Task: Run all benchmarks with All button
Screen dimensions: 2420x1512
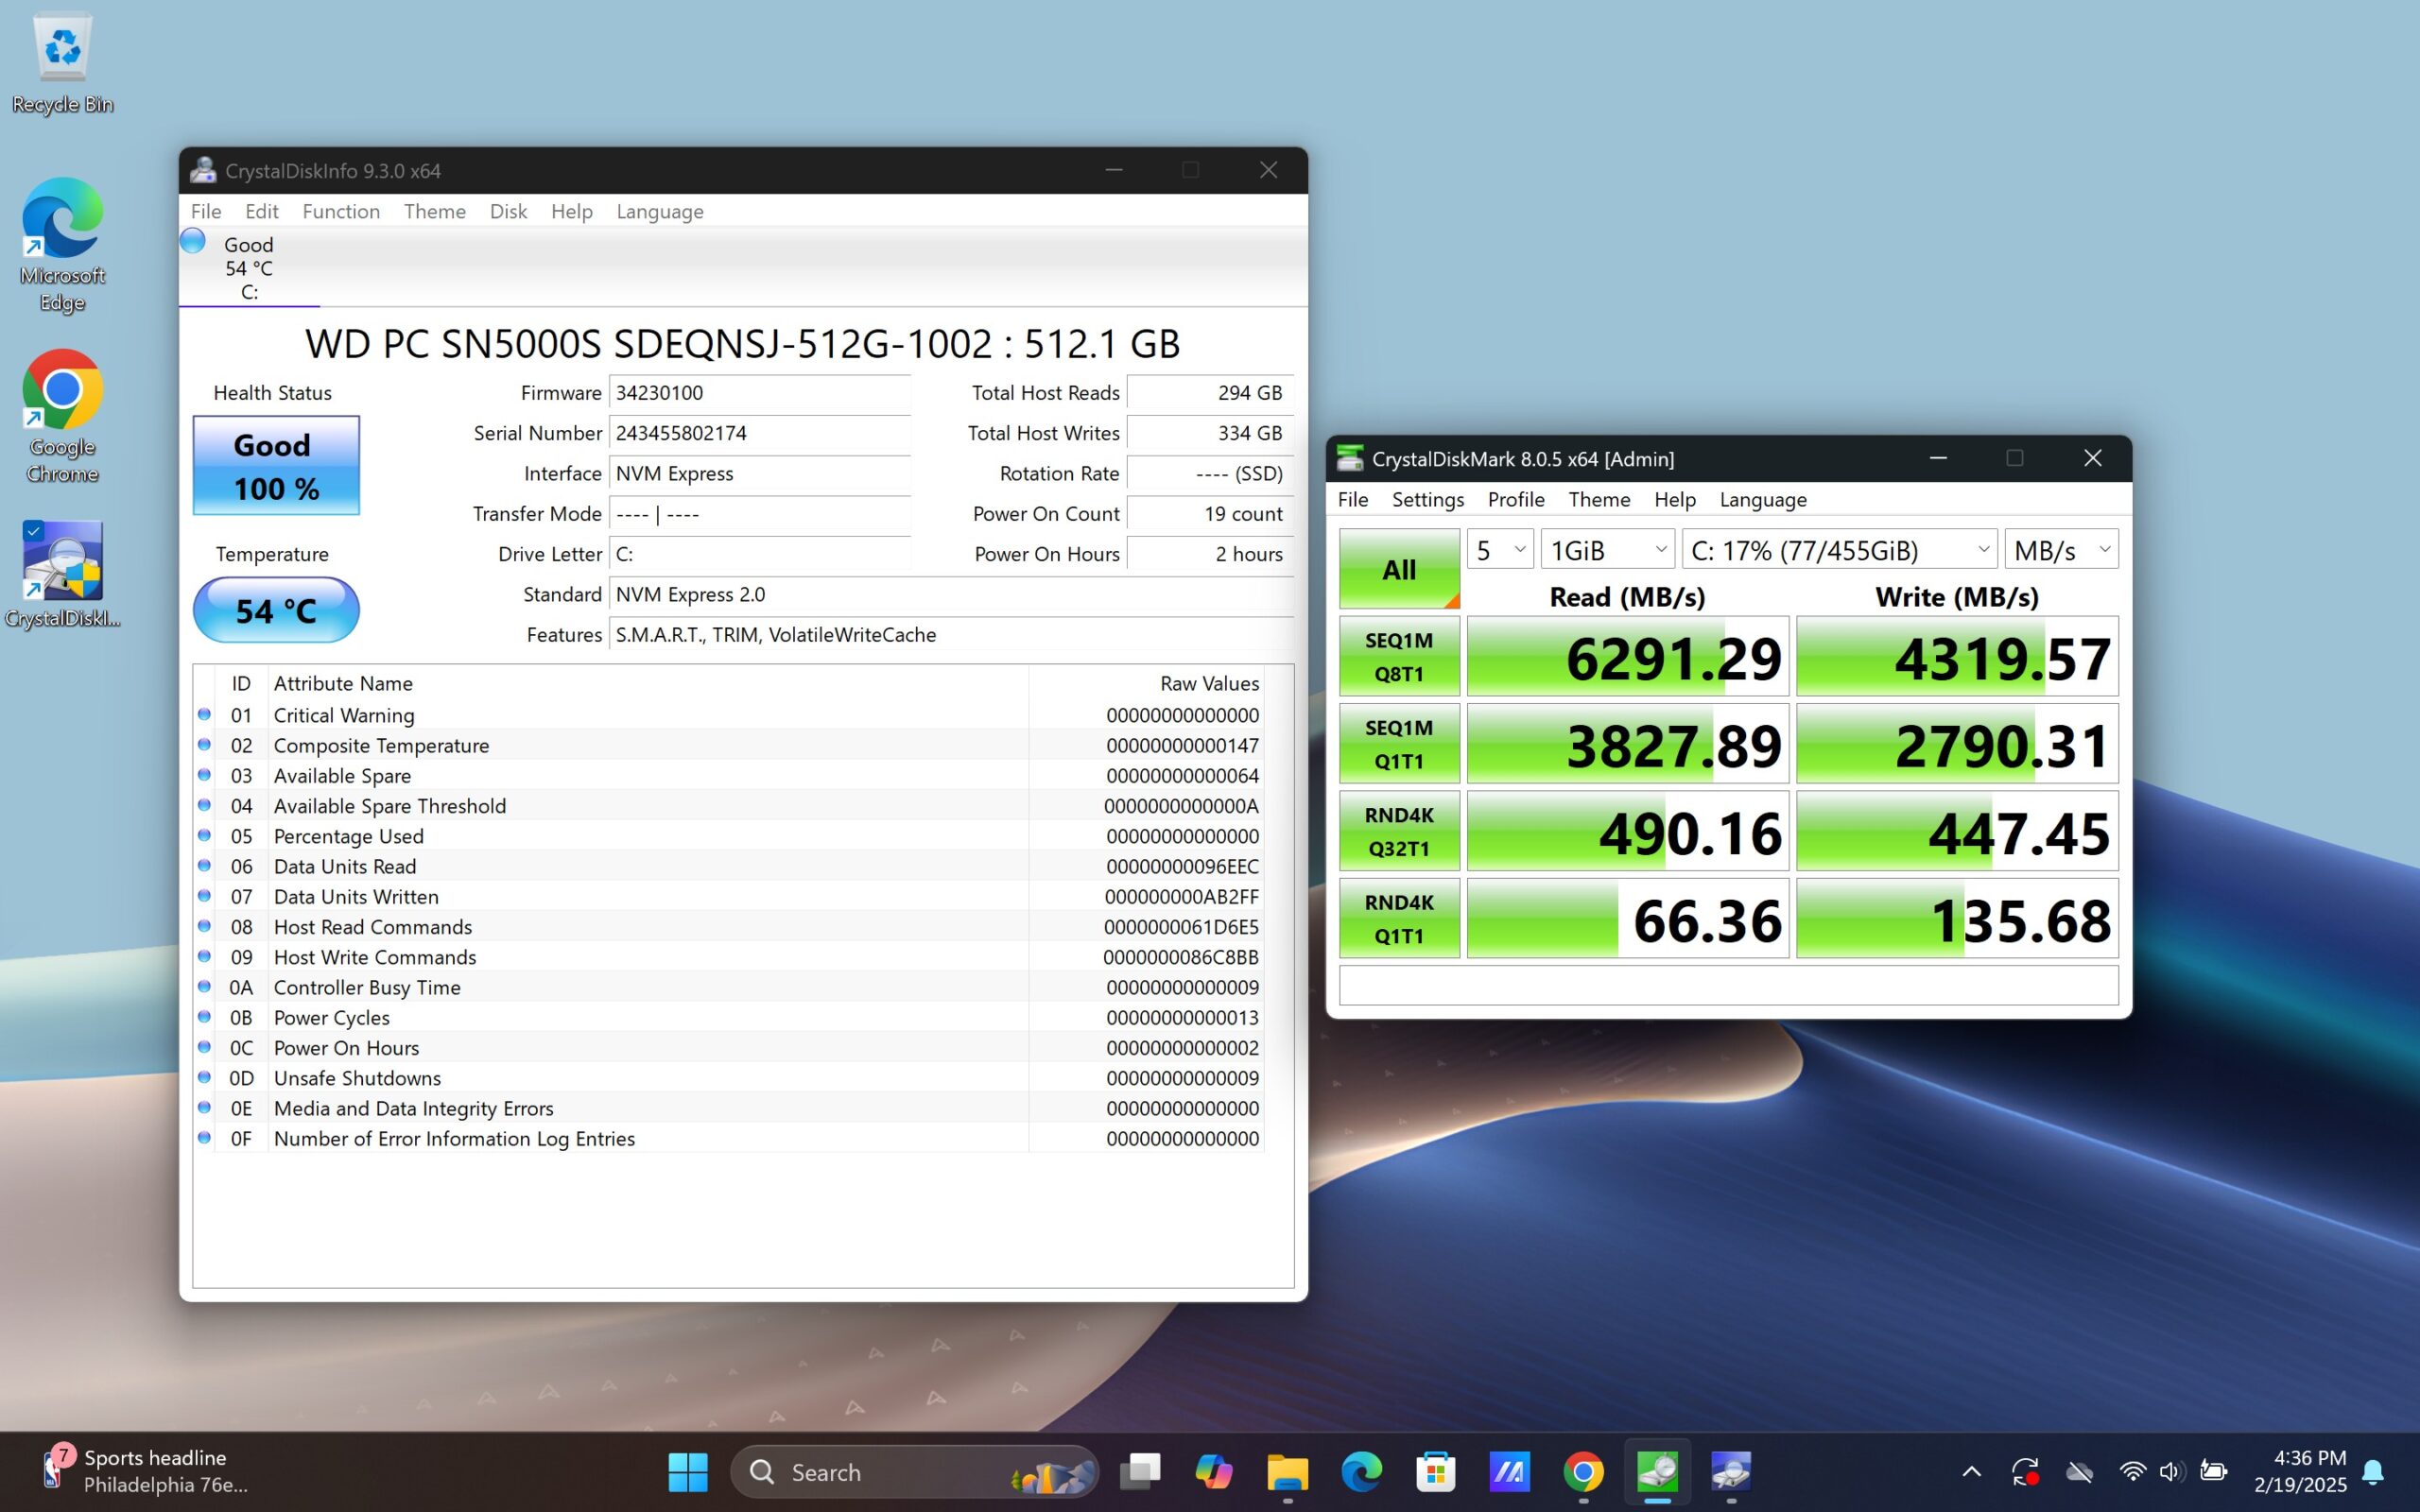Action: 1399,568
